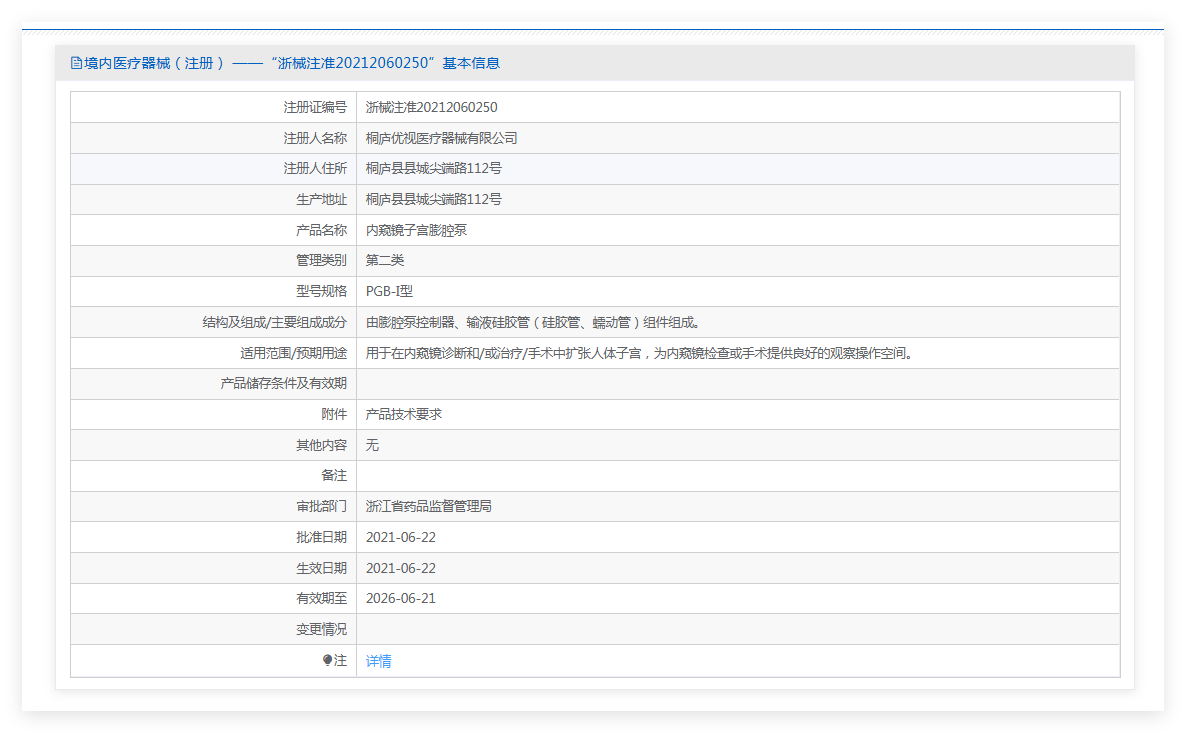1186x733 pixels.
Task: Click the 注册证编号 label
Action: coord(315,107)
